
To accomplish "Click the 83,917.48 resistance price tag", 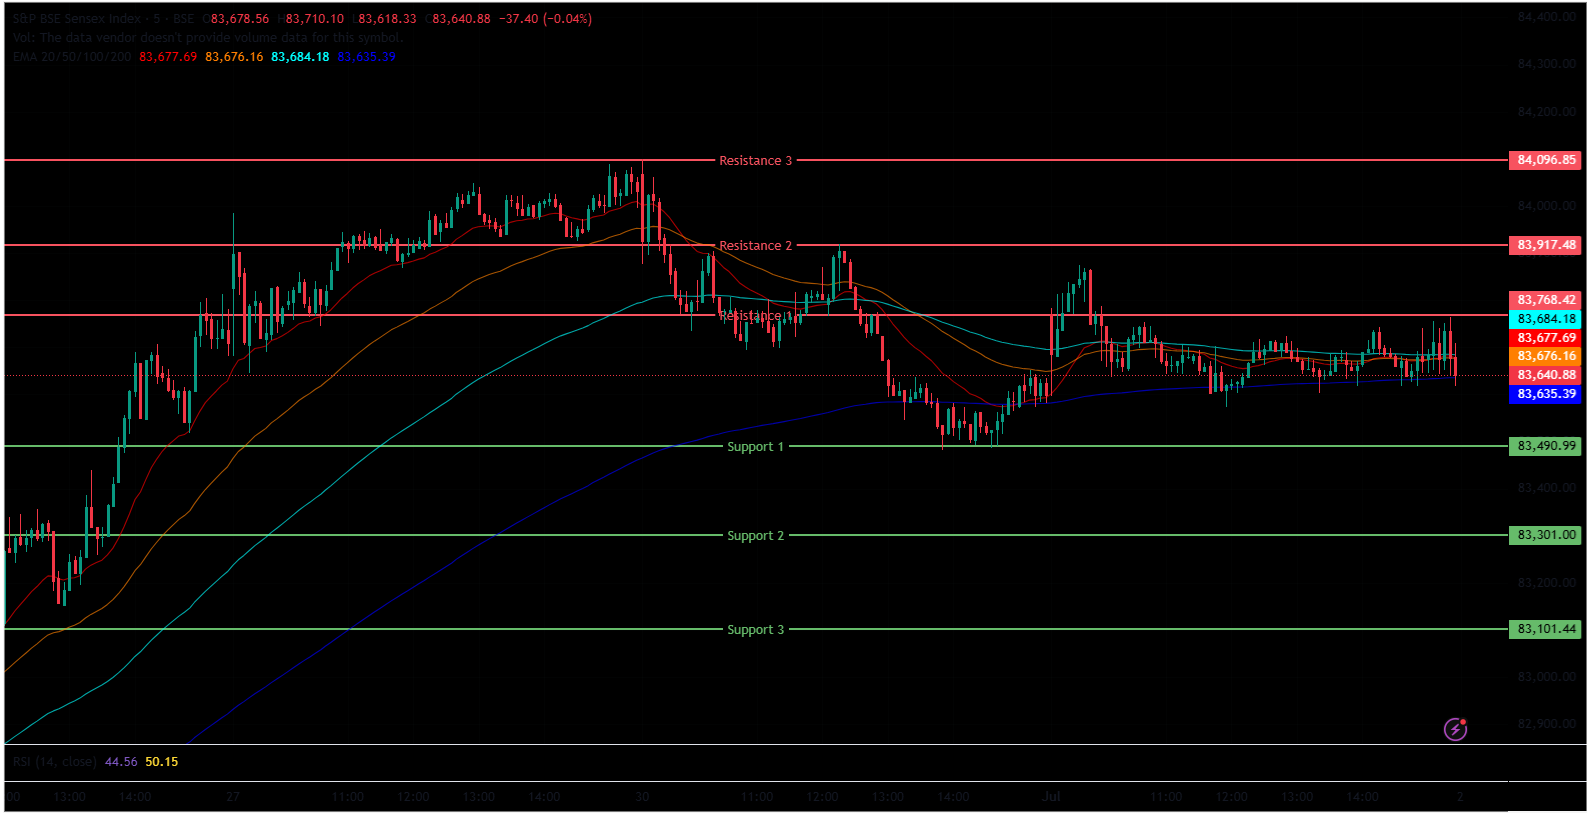I will [1545, 245].
